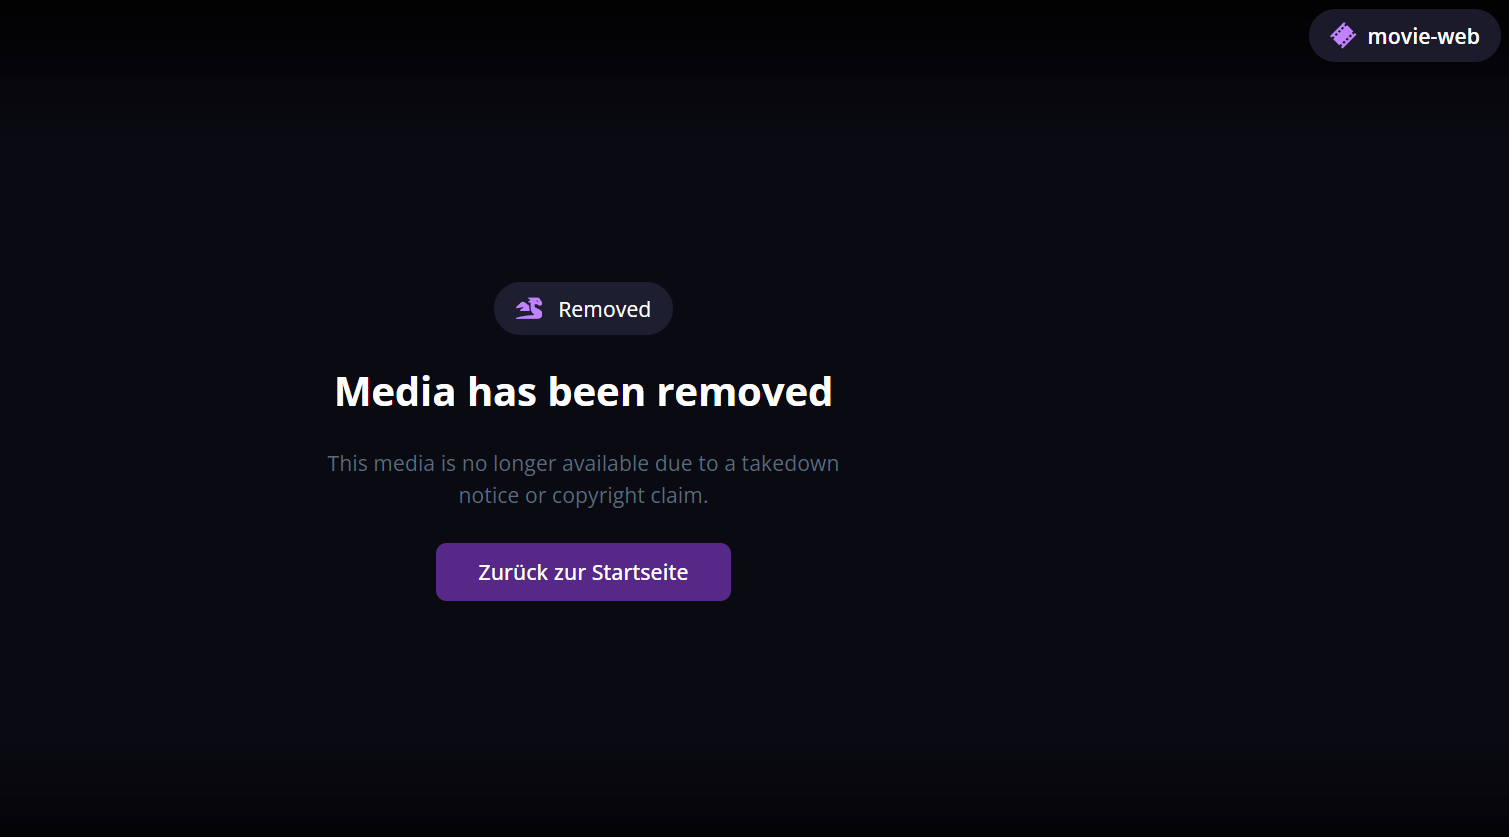This screenshot has width=1509, height=837.
Task: Click the words has been in the heading
Action: [556, 391]
